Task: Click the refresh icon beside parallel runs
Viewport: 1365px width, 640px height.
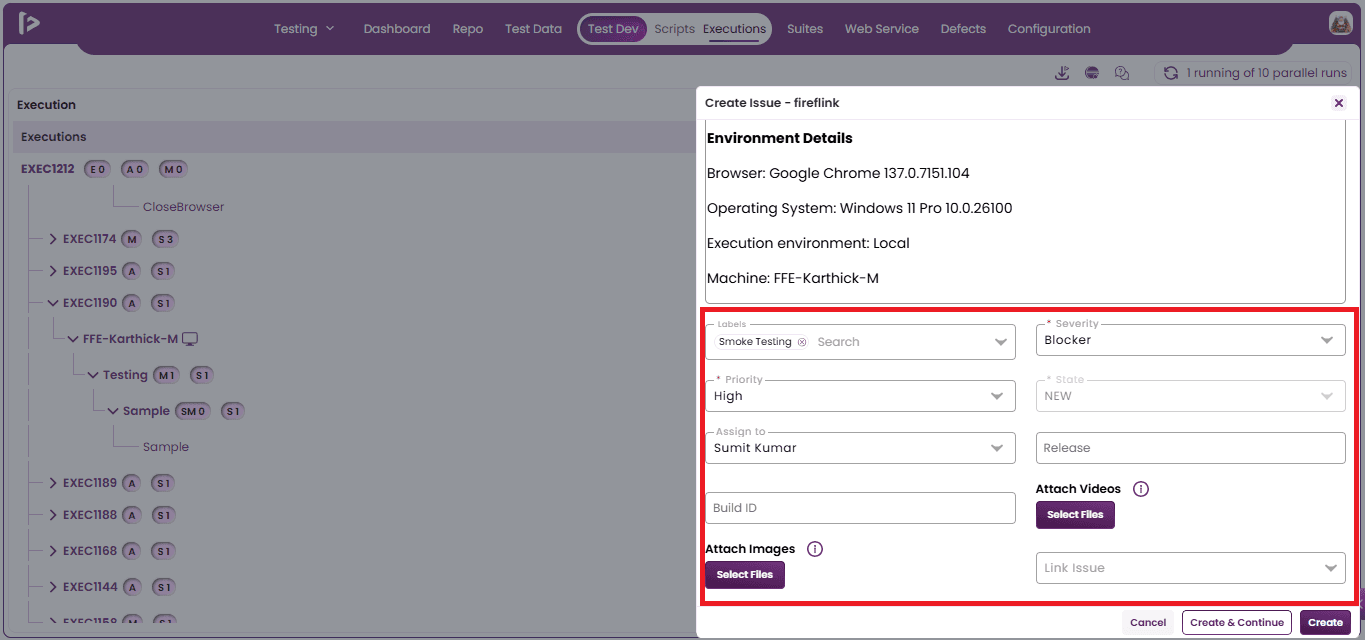Action: pos(1171,73)
